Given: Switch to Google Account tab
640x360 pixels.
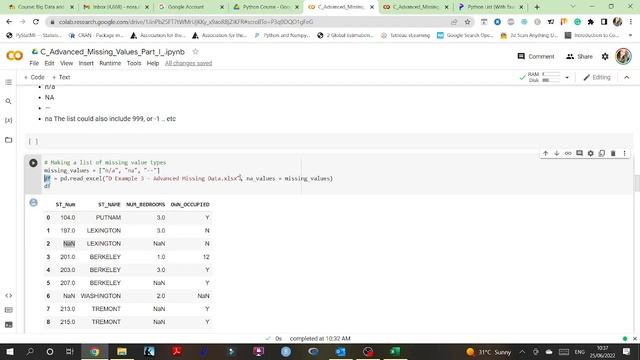Looking at the screenshot, I should (191, 7).
